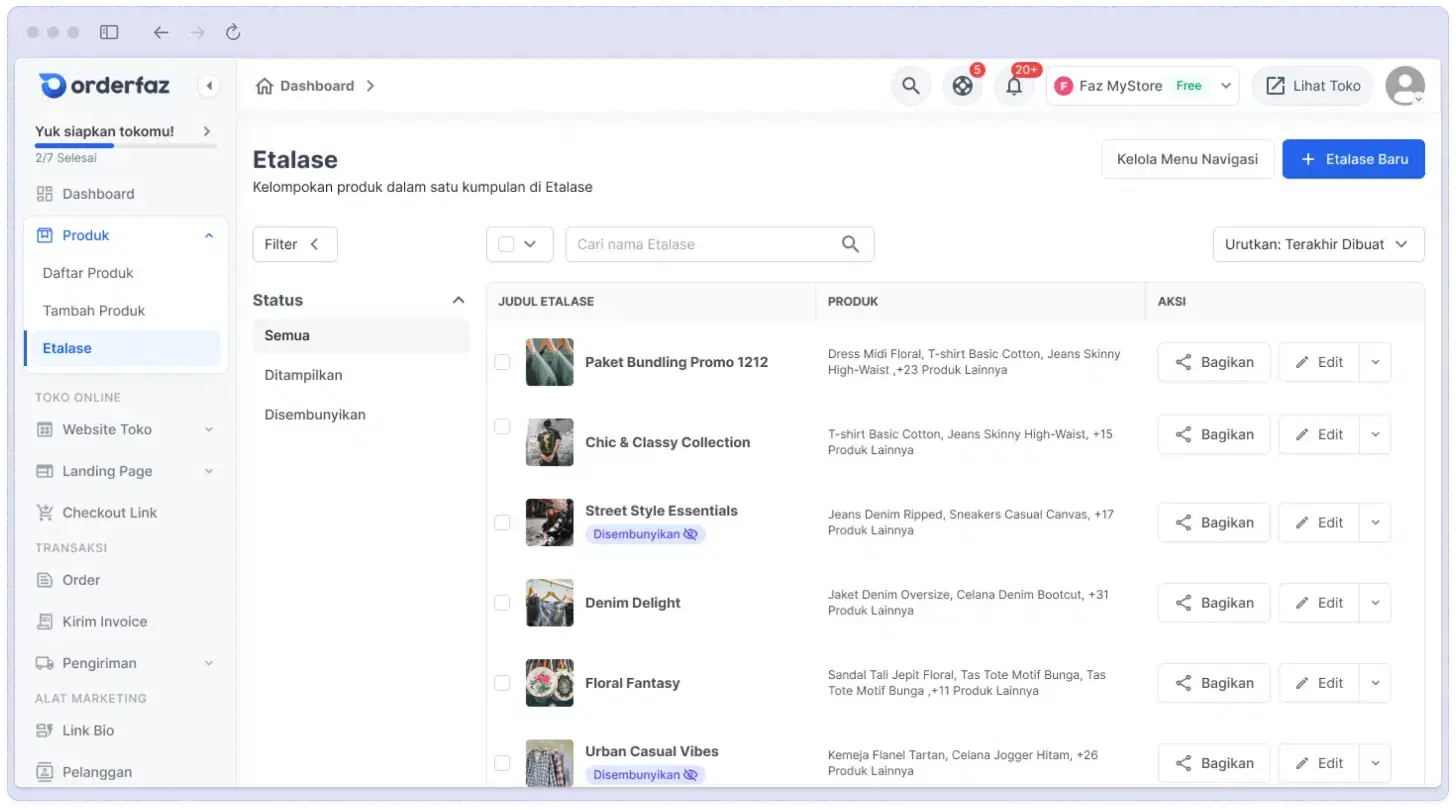The width and height of the screenshot is (1456, 810).
Task: Click the Cari nama Etalase search field
Action: pyautogui.click(x=700, y=244)
